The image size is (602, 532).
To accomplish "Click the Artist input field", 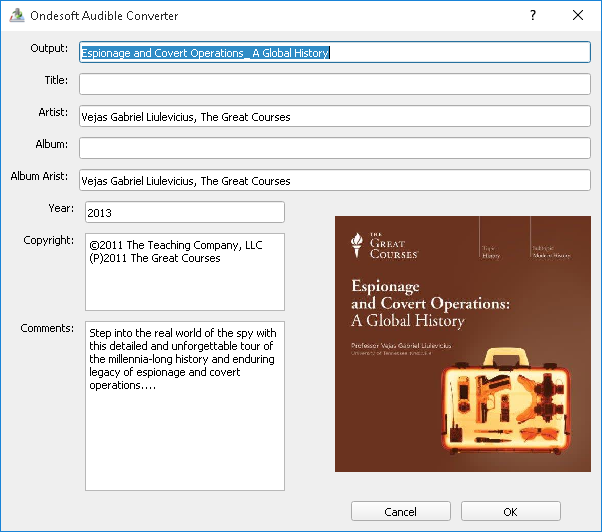I will click(x=335, y=116).
